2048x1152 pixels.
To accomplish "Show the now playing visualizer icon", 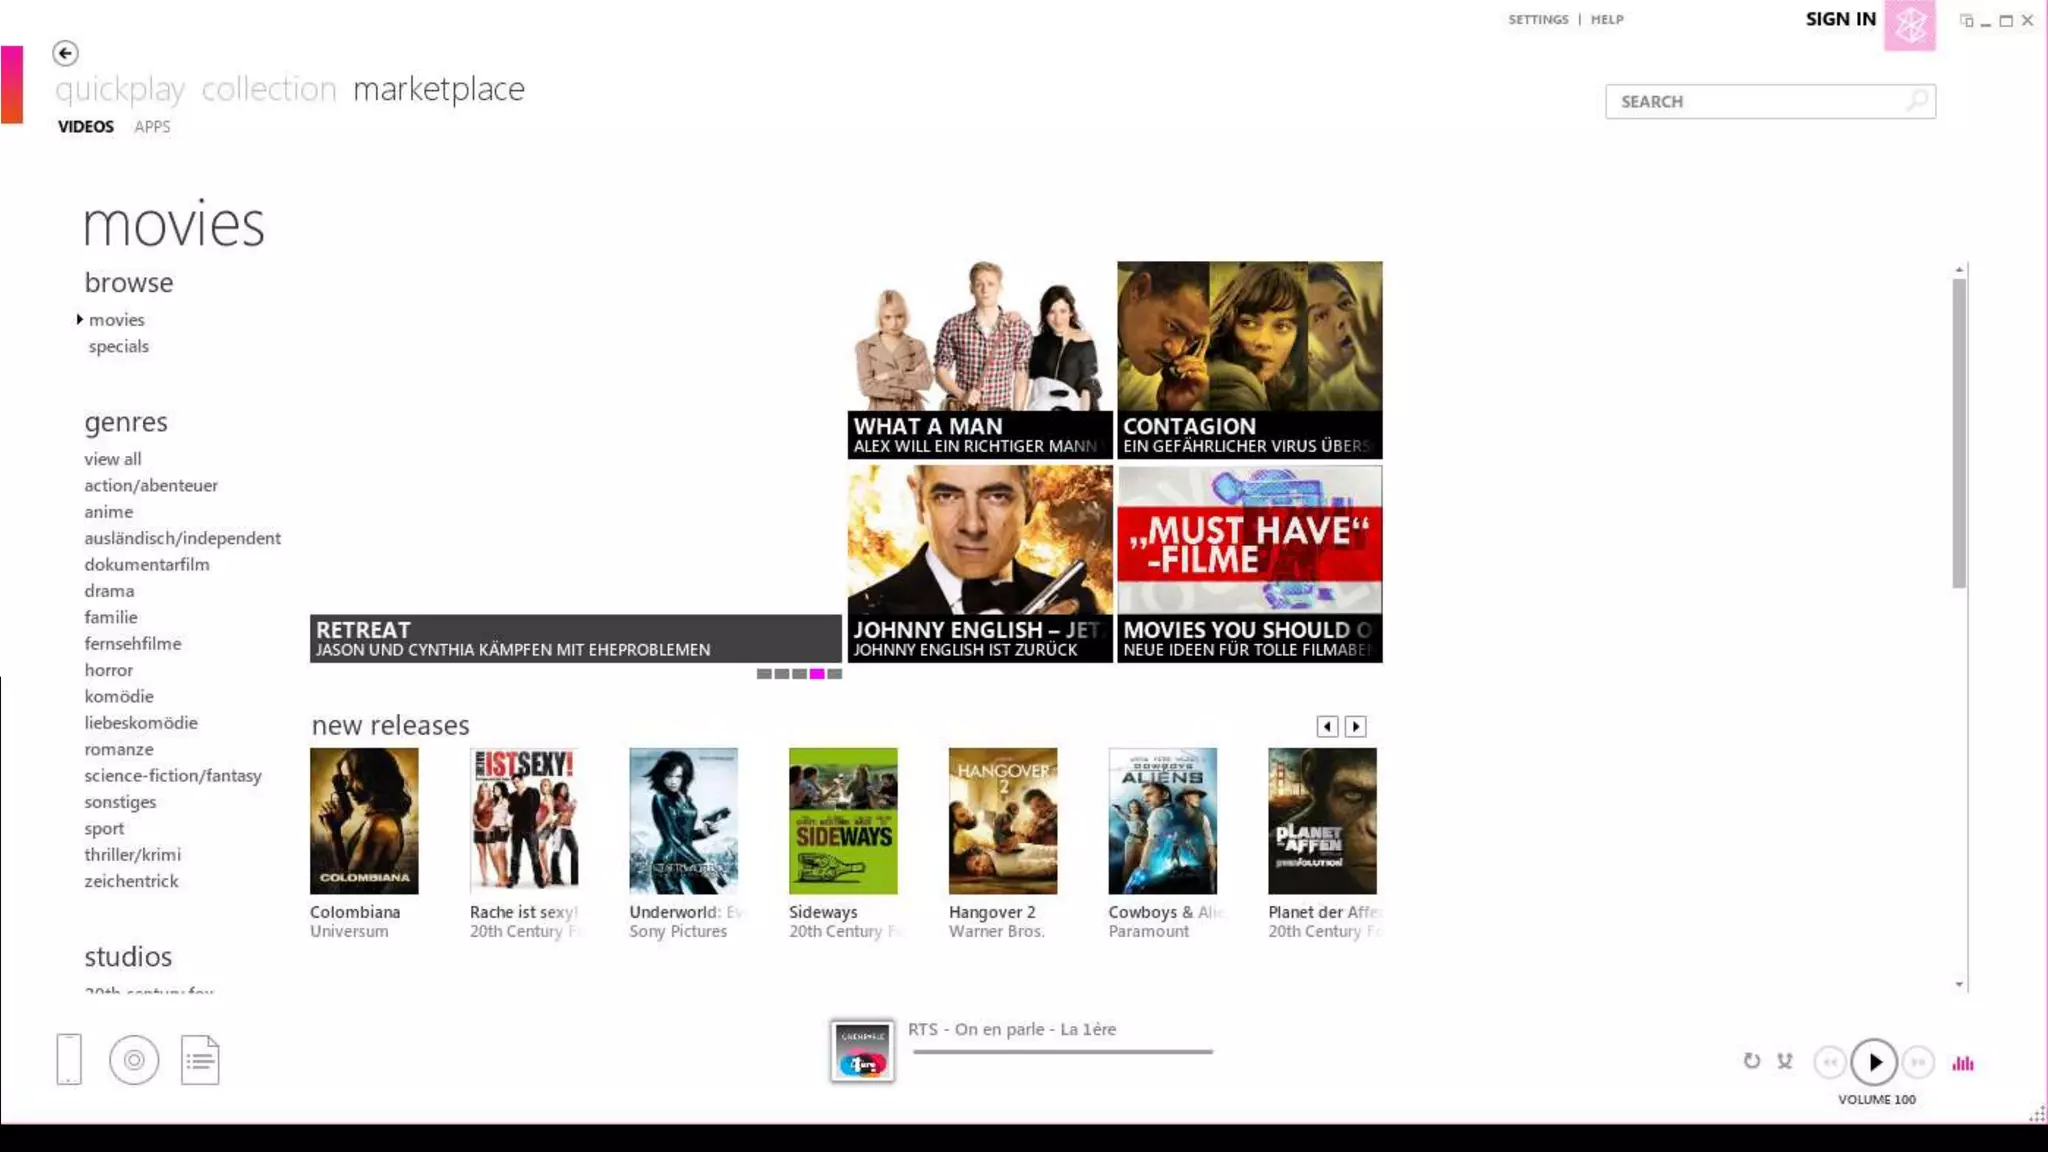I will point(1963,1063).
